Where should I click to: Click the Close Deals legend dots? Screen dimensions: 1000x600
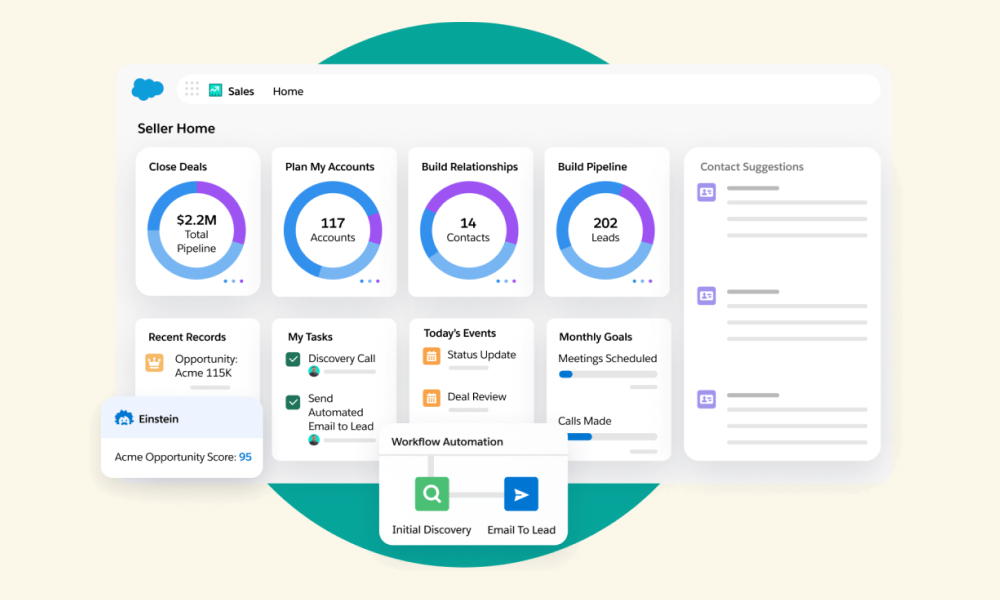(x=233, y=281)
